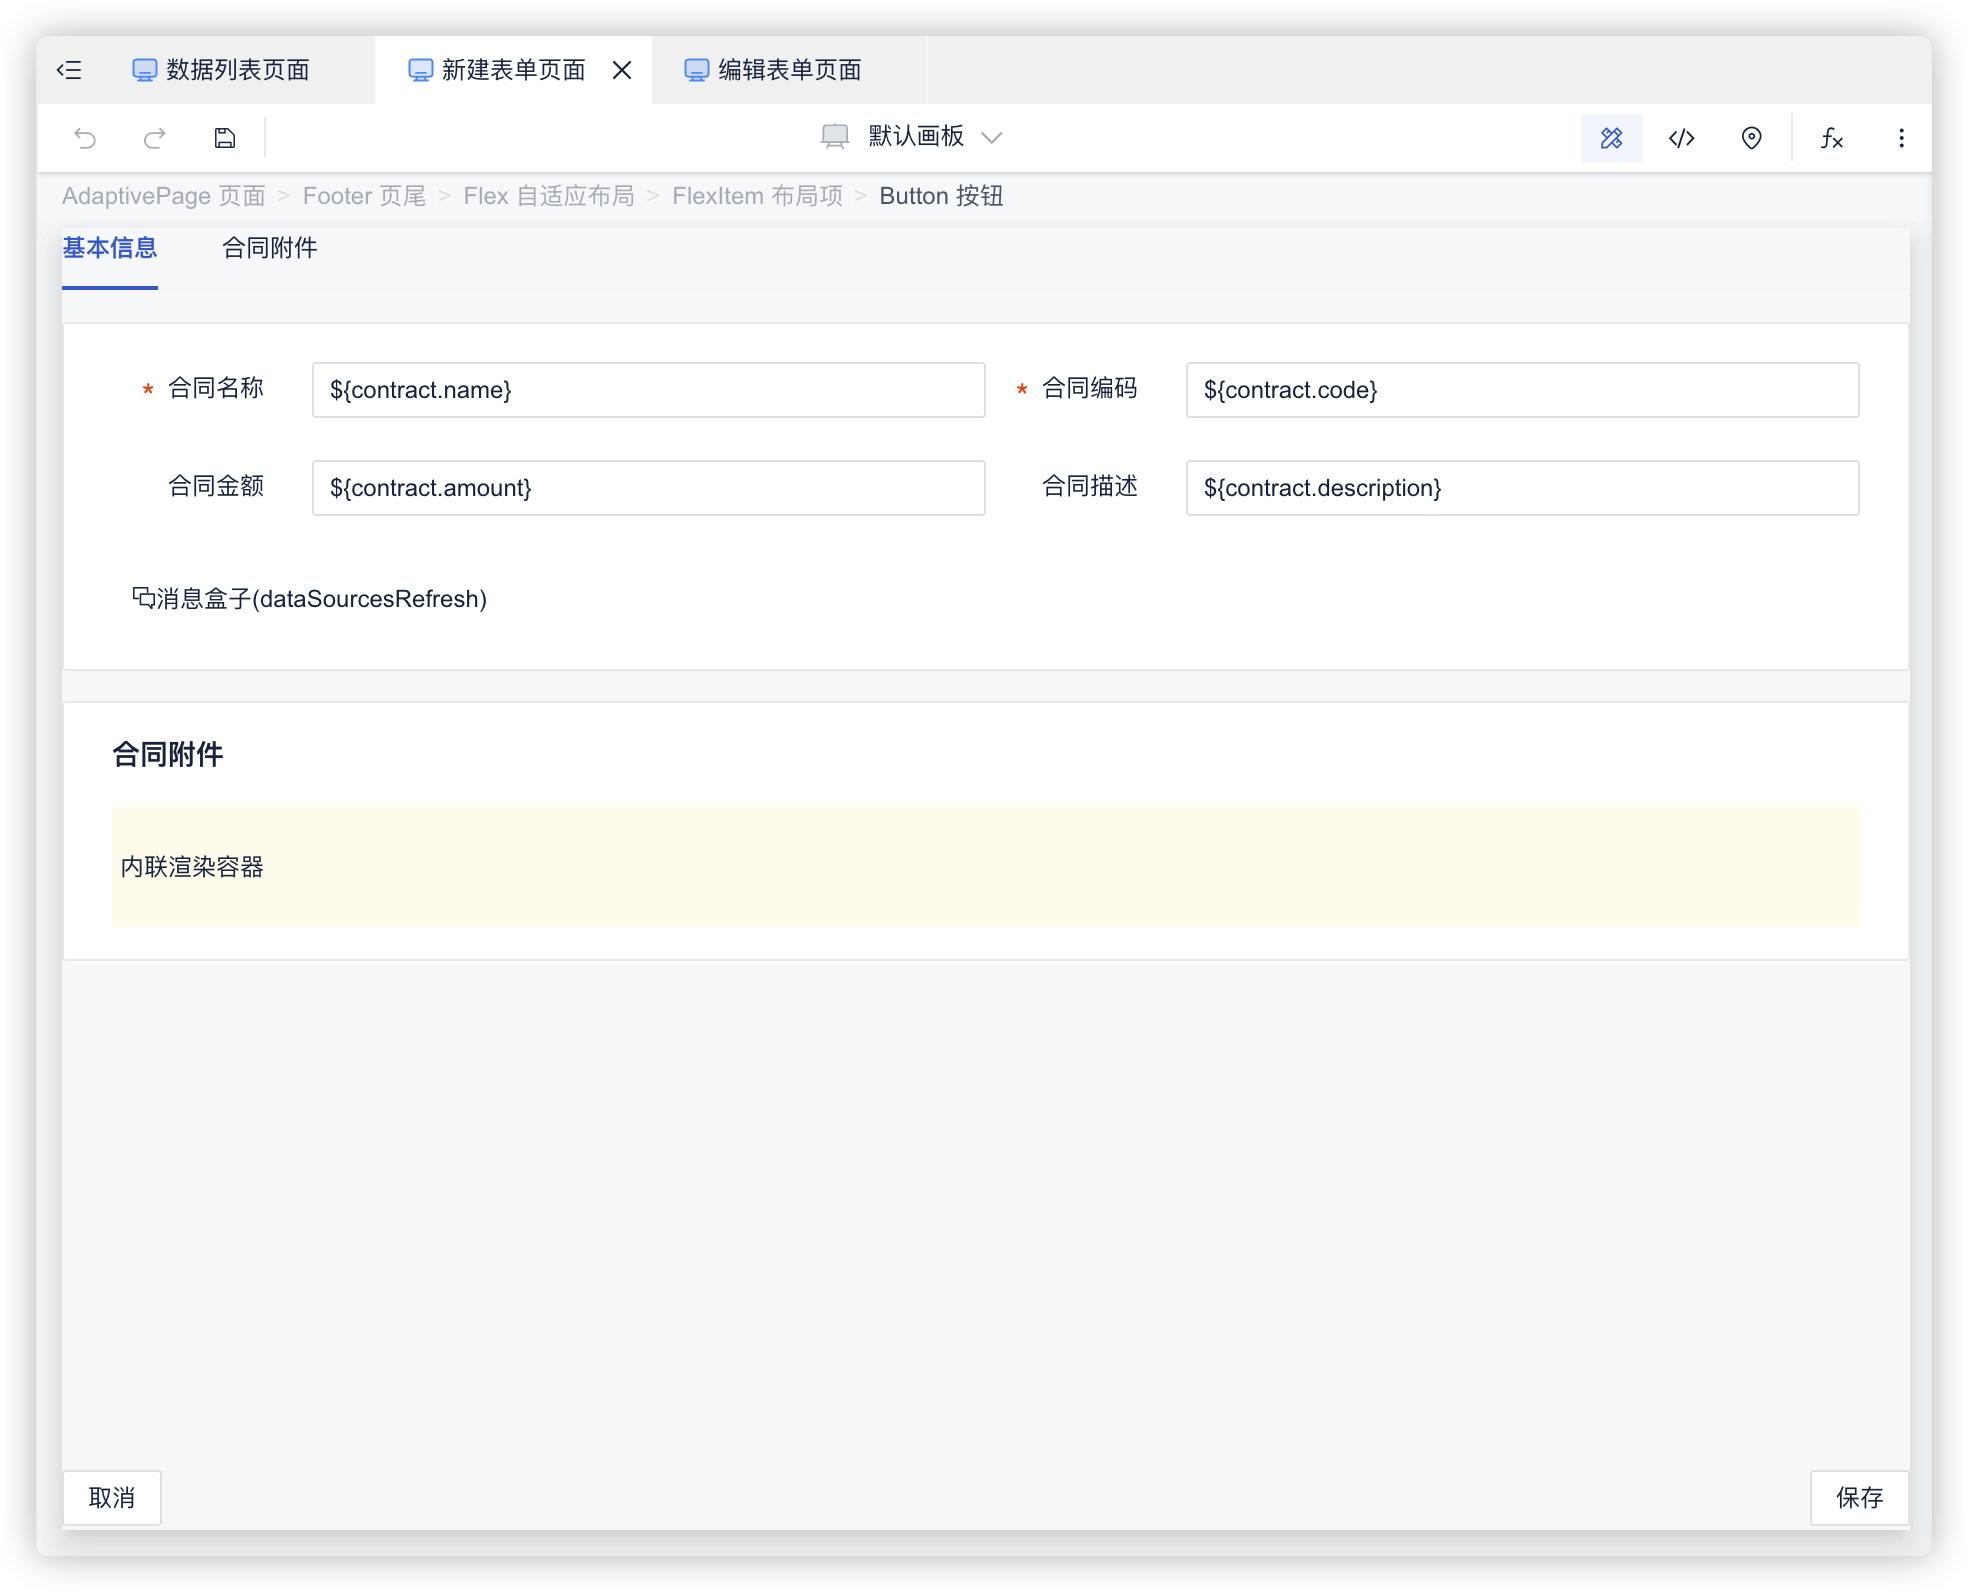Click the Footer 页尾 breadcrumb
Screen dimensions: 1968x1592
click(x=364, y=196)
